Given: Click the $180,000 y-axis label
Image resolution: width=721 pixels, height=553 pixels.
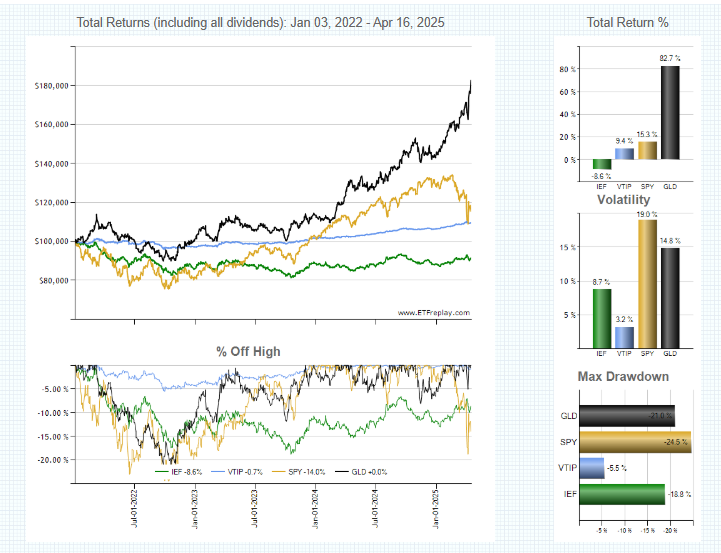Looking at the screenshot, I should (49, 85).
